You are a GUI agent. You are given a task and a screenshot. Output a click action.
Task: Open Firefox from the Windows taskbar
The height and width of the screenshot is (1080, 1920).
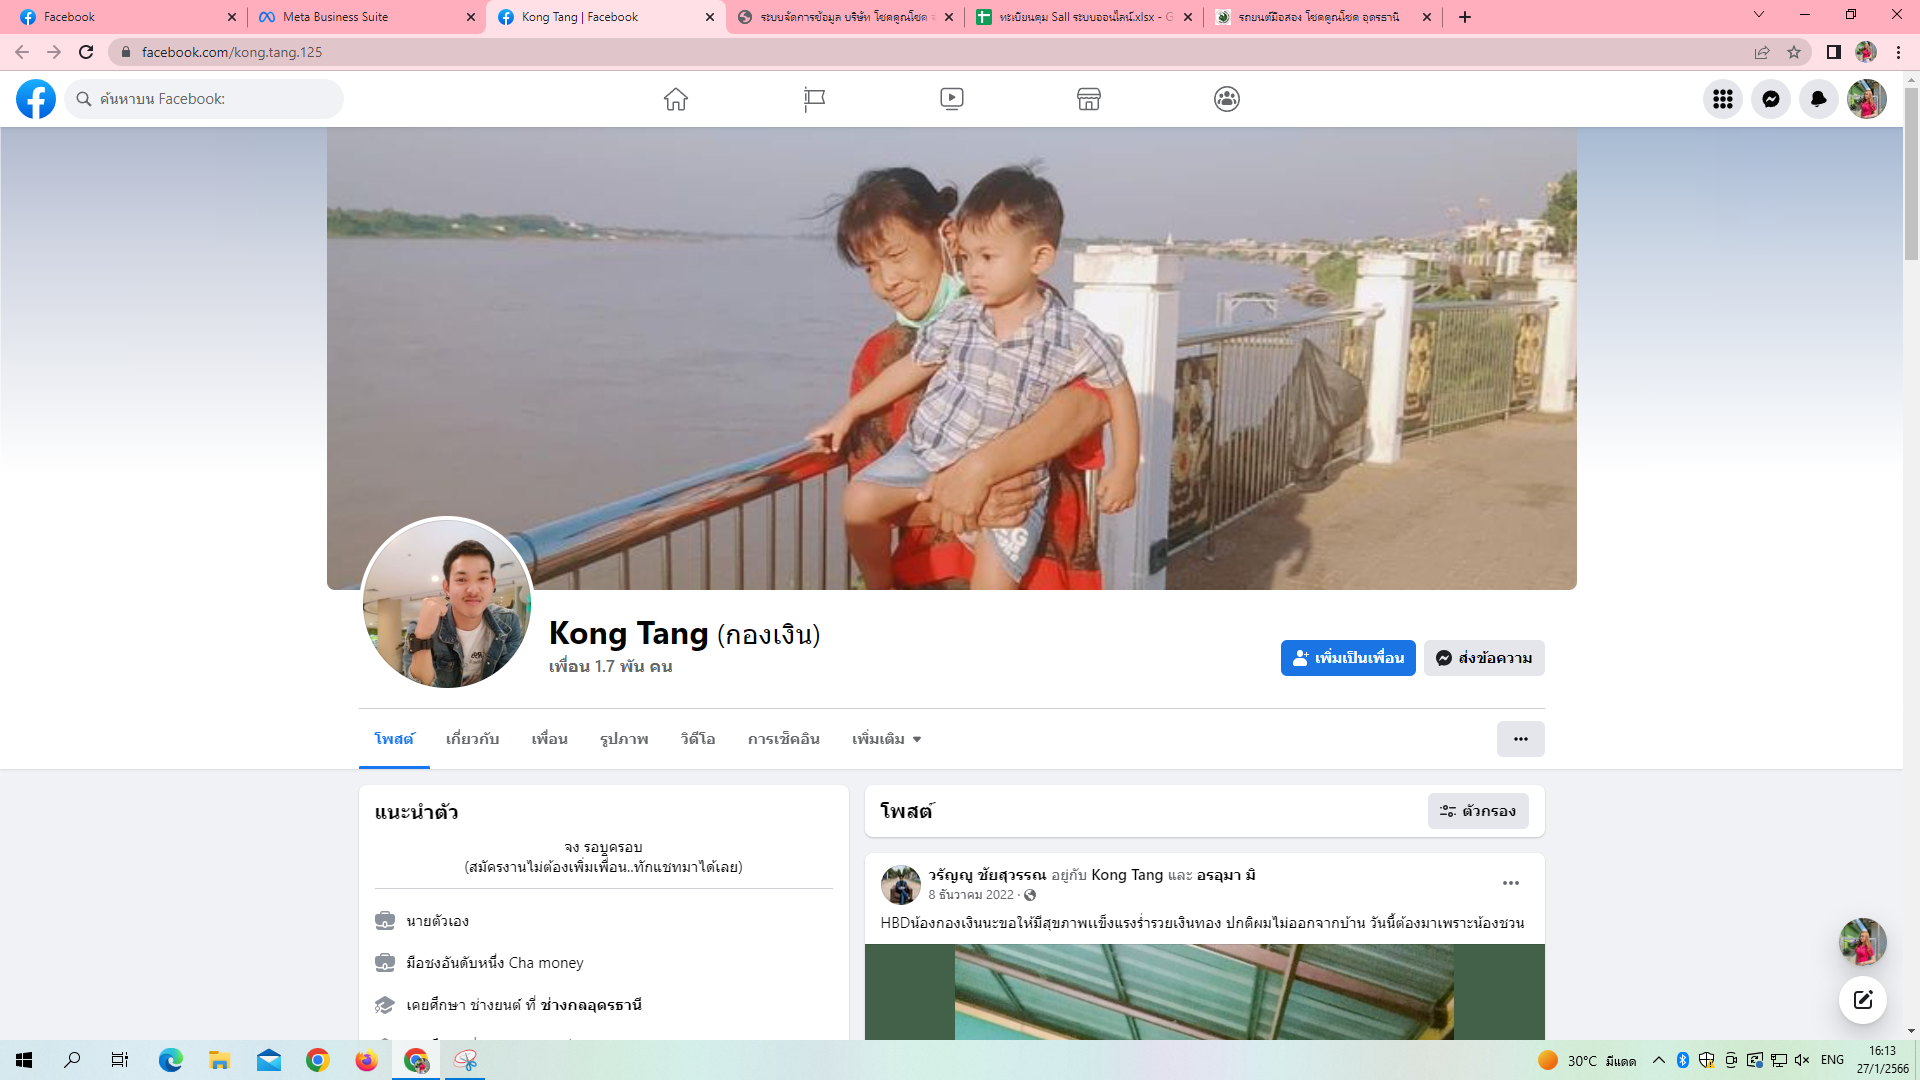click(366, 1060)
